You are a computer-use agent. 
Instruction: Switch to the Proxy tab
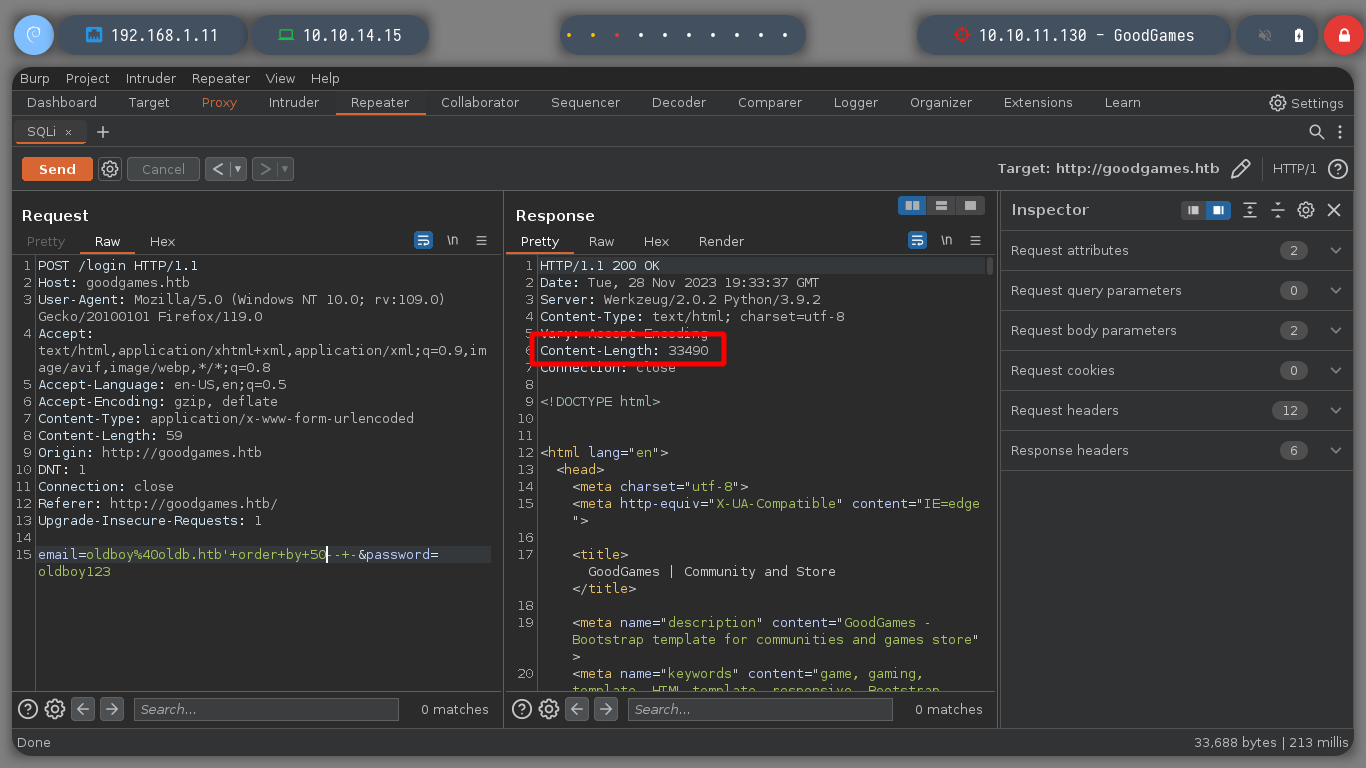tap(219, 102)
